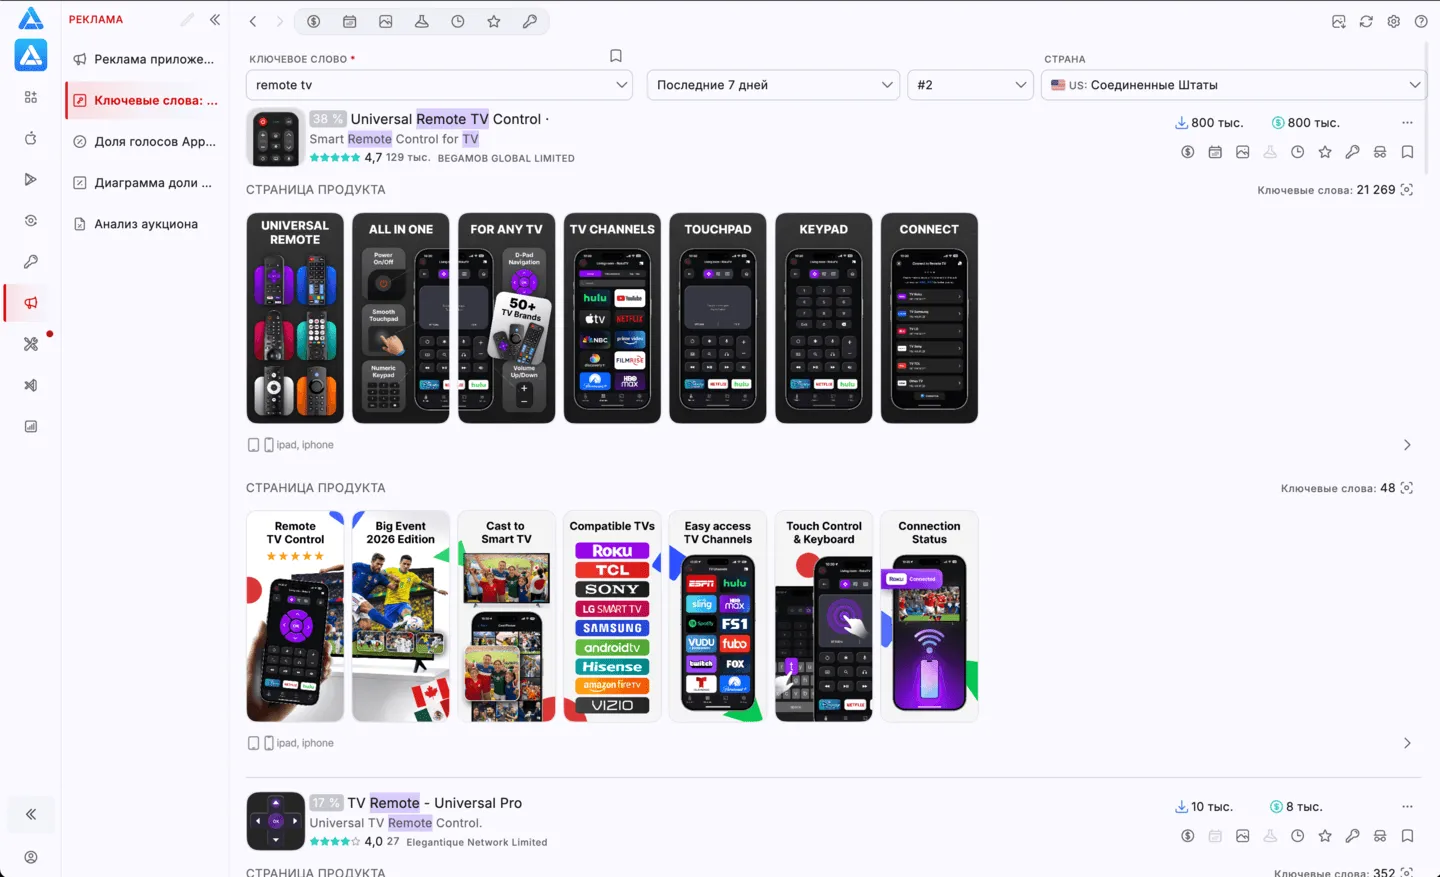The width and height of the screenshot is (1440, 877).
Task: Click the edit pencil icon next to РЕКЛАМА
Action: pyautogui.click(x=187, y=19)
